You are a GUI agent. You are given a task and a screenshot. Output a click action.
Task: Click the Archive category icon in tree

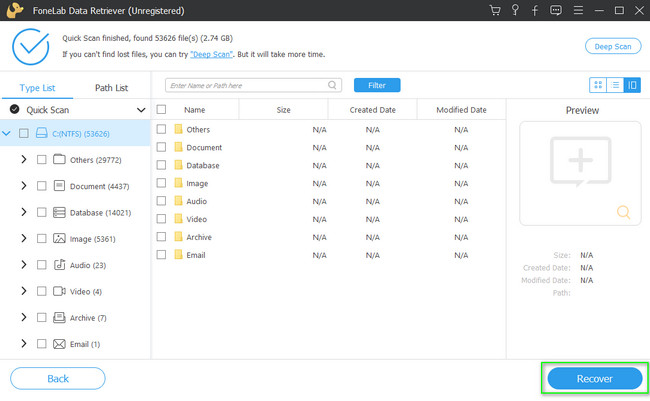click(59, 318)
